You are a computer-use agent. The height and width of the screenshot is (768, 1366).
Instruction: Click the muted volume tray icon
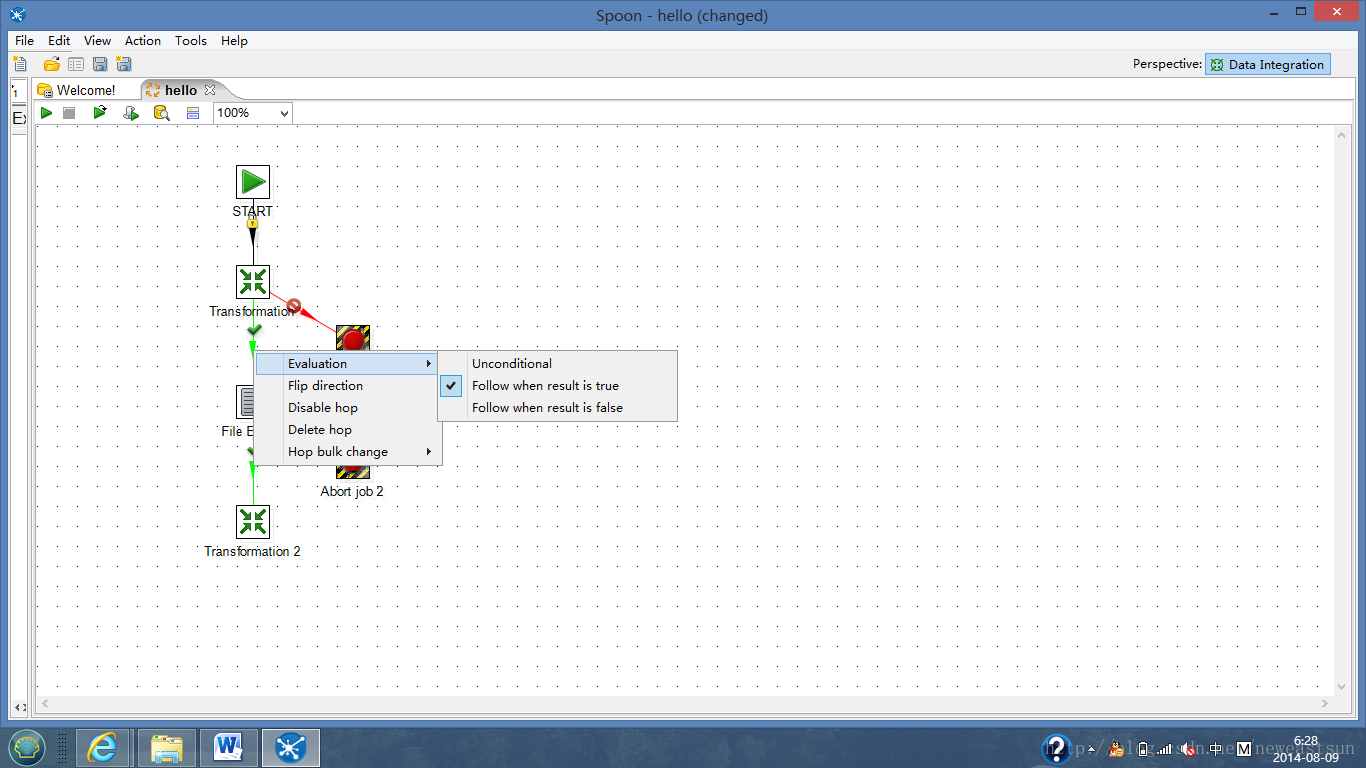click(x=1189, y=749)
